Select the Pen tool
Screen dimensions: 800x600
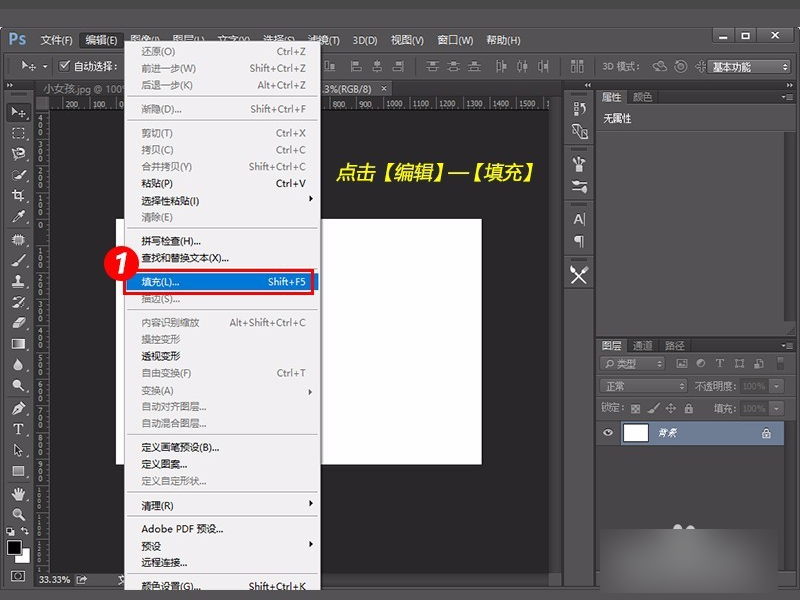pos(18,408)
